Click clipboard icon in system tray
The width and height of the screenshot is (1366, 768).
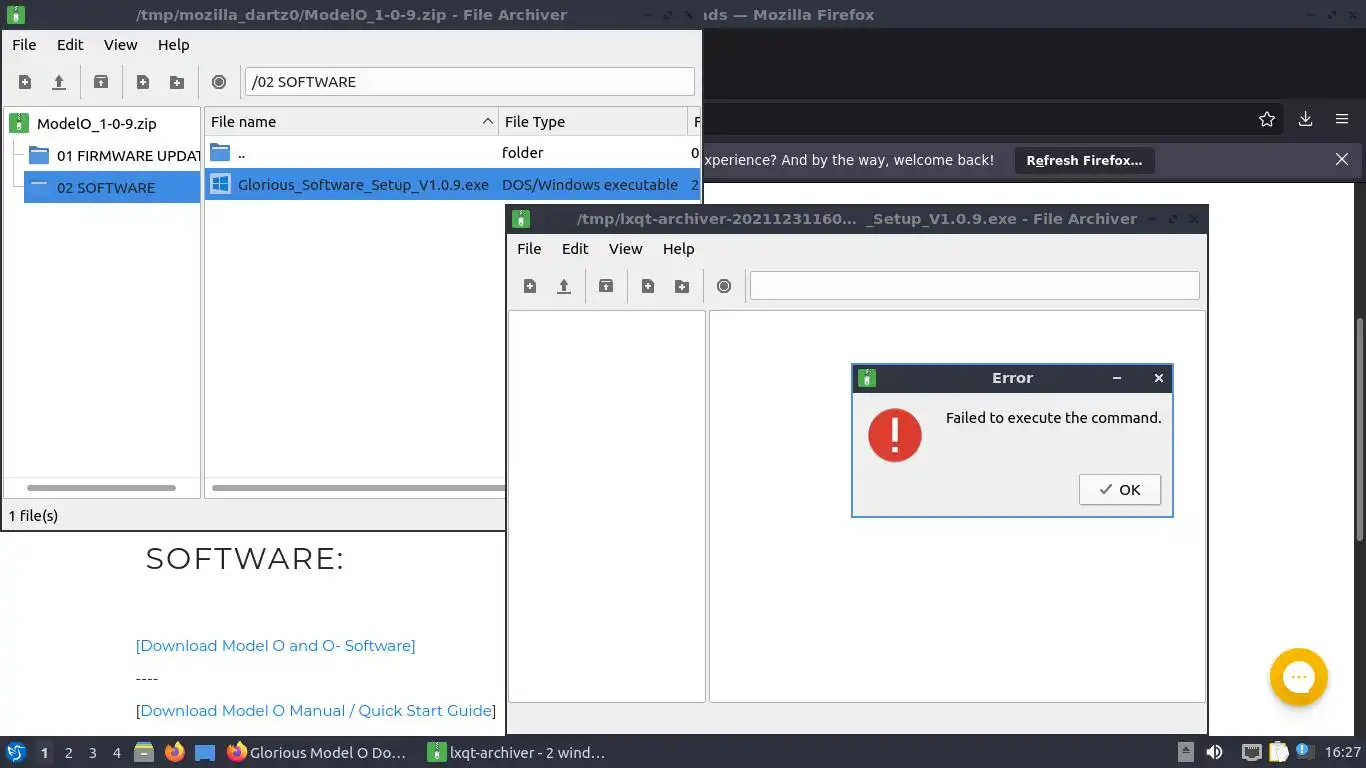1279,752
